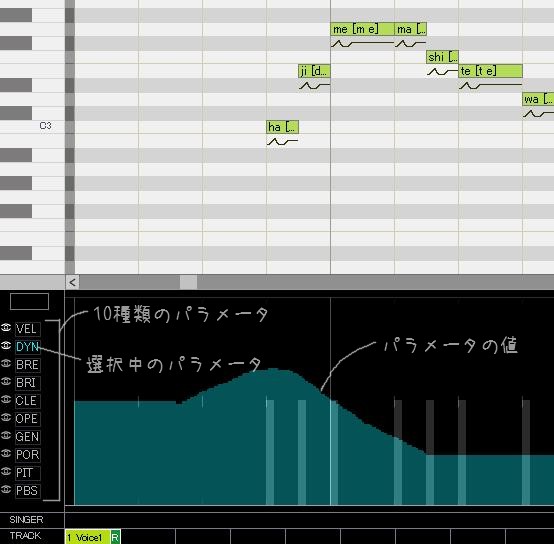Toggle visibility eye for PBS parameter
The width and height of the screenshot is (554, 544).
[x=6, y=490]
